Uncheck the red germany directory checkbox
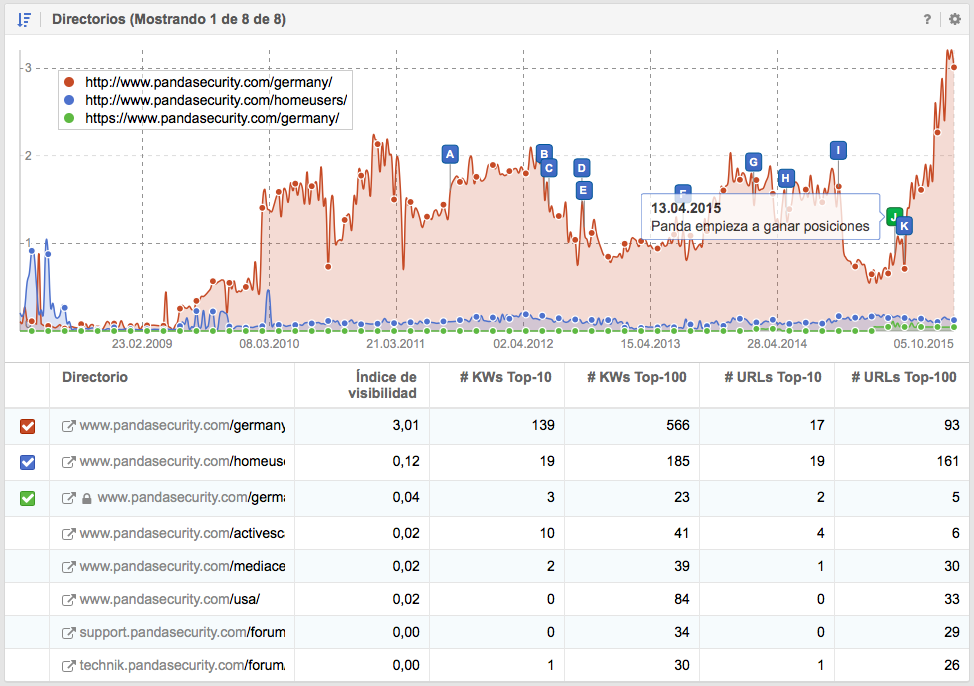 [28, 427]
